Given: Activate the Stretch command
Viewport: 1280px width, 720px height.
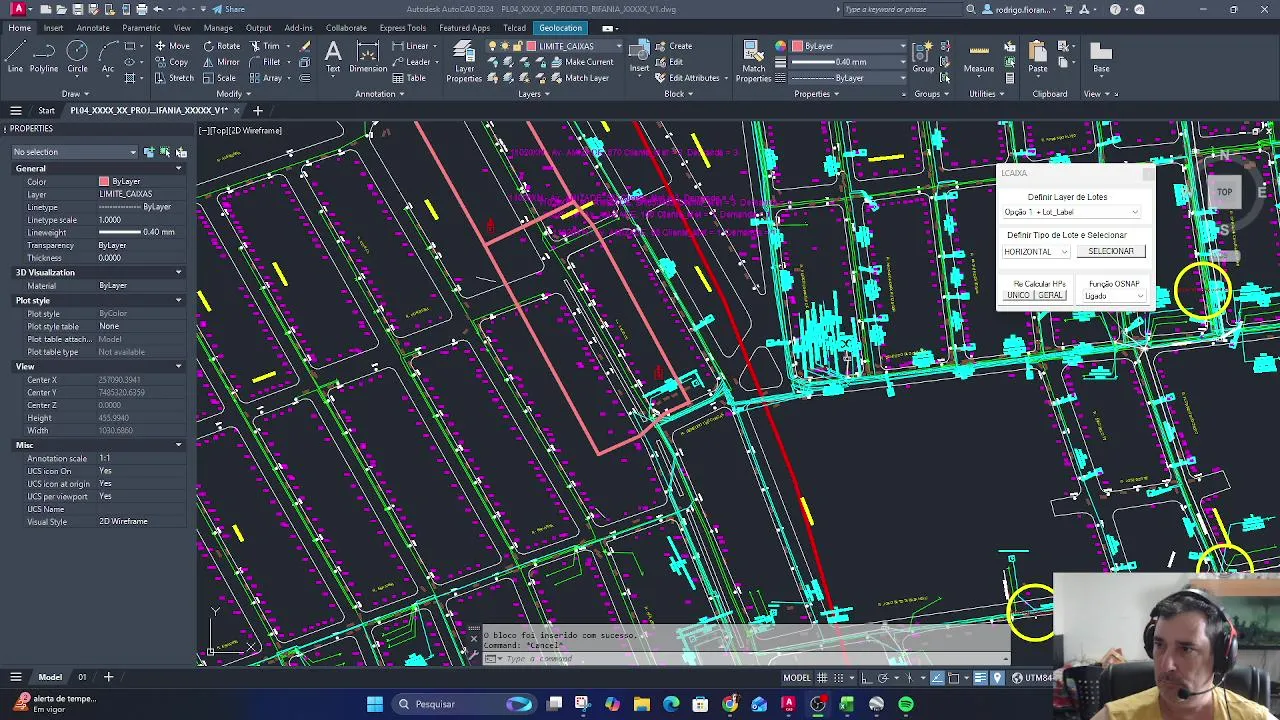Looking at the screenshot, I should pyautogui.click(x=174, y=78).
